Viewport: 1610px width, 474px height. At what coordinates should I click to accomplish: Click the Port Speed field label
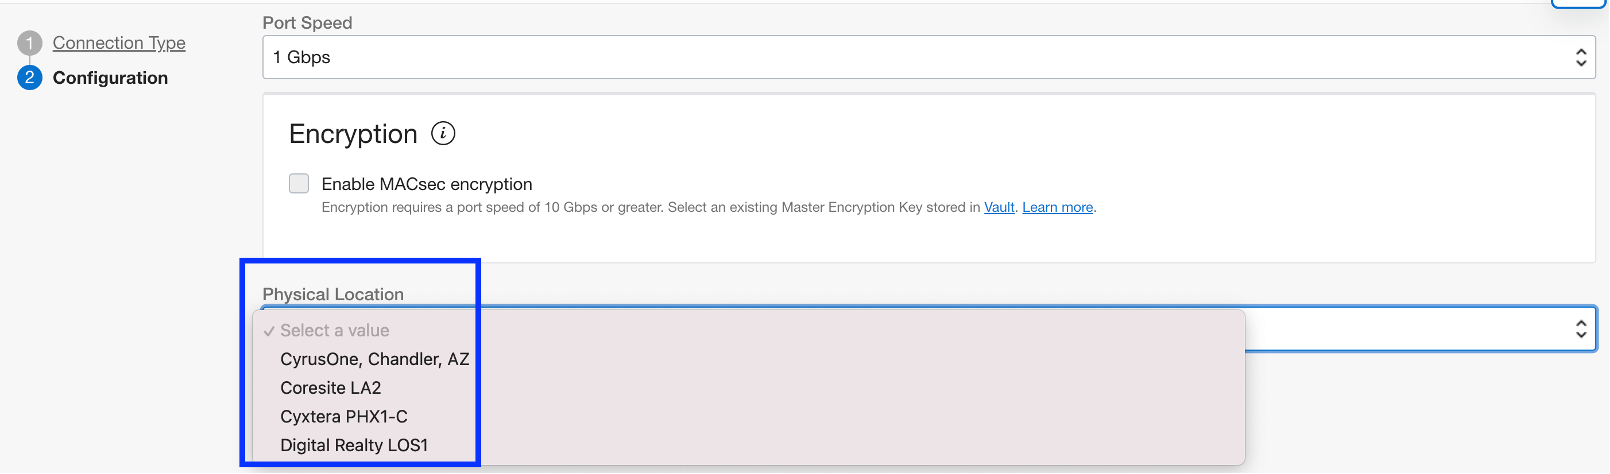[307, 23]
